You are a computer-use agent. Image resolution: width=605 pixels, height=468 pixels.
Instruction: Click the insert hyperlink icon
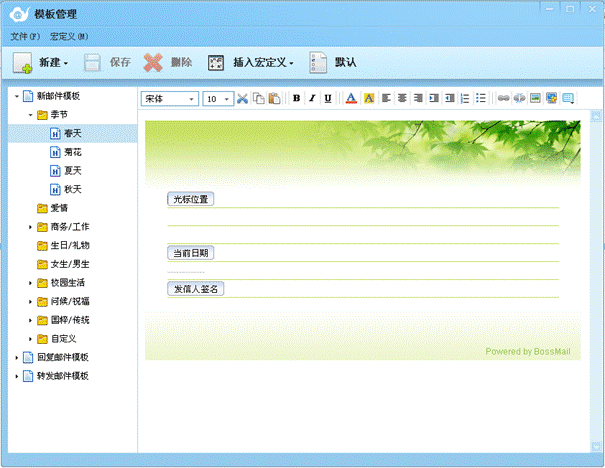coord(504,98)
